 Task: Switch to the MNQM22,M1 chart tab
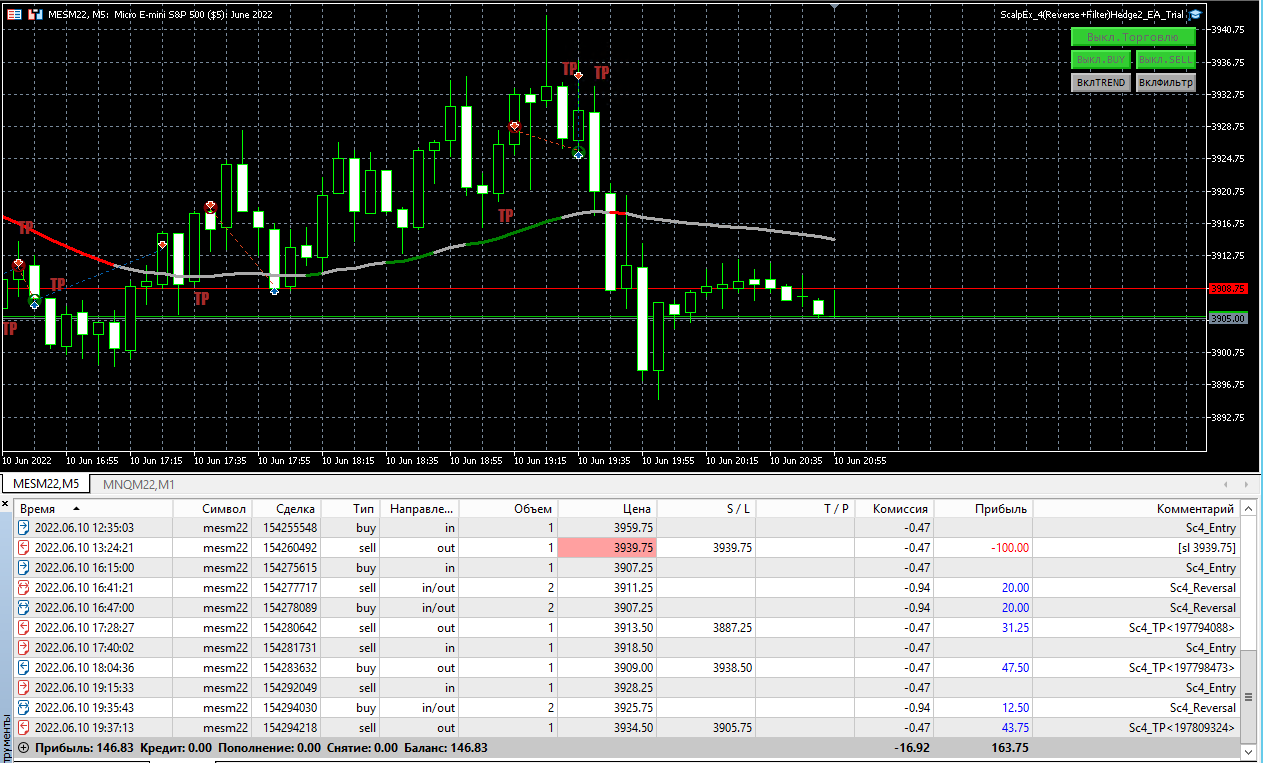click(x=139, y=484)
